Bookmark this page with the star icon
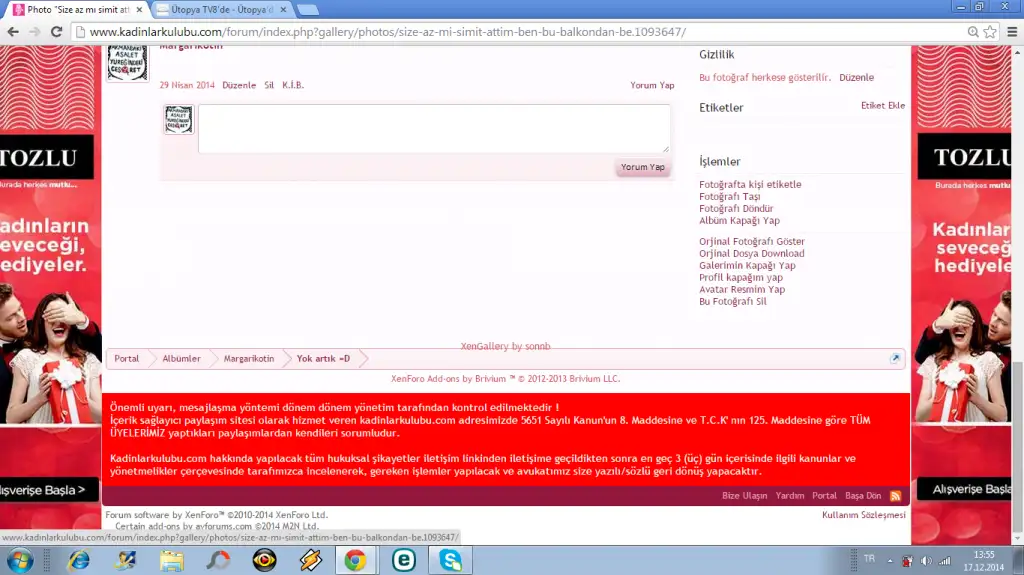Image resolution: width=1024 pixels, height=575 pixels. pyautogui.click(x=990, y=31)
